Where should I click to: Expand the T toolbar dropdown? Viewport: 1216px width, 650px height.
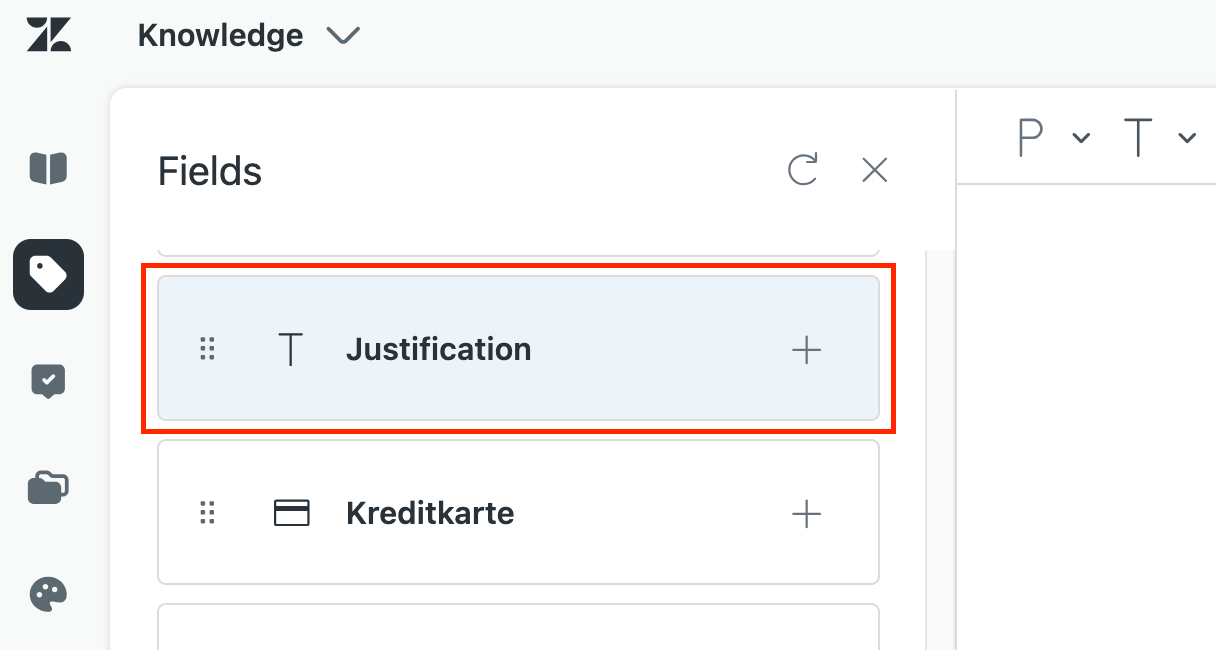click(x=1187, y=138)
